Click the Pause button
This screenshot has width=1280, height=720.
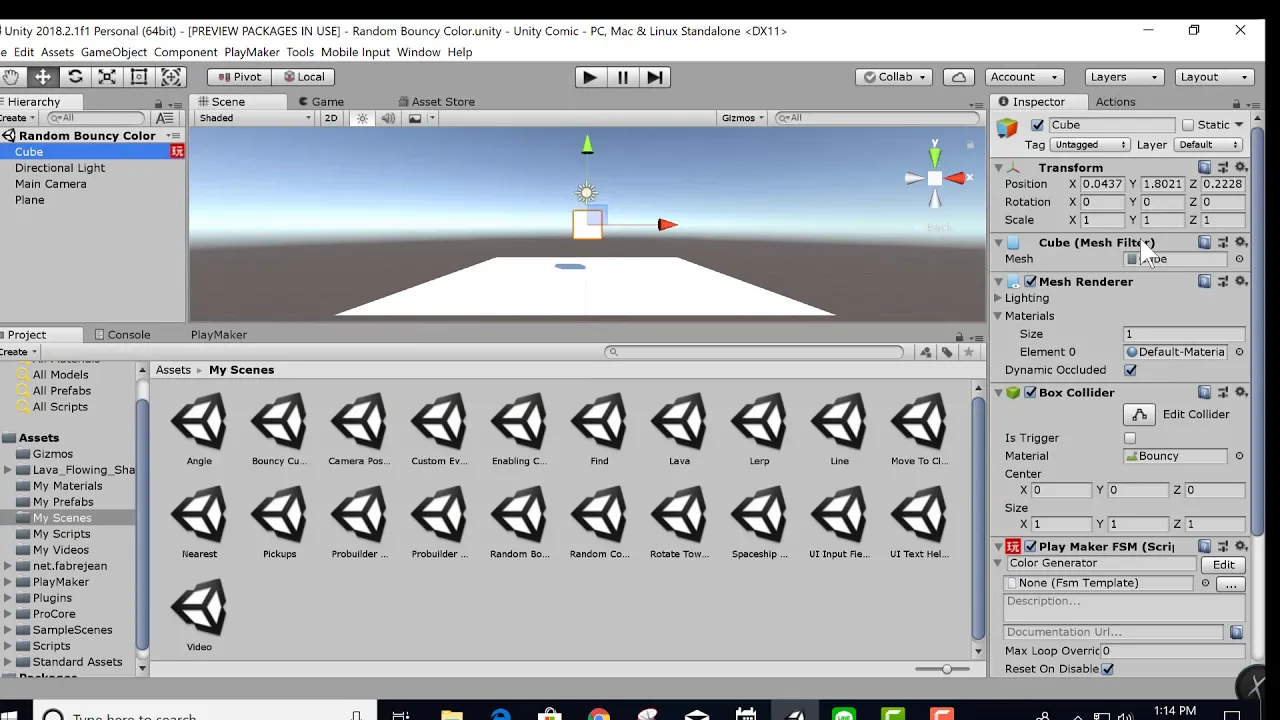point(622,77)
